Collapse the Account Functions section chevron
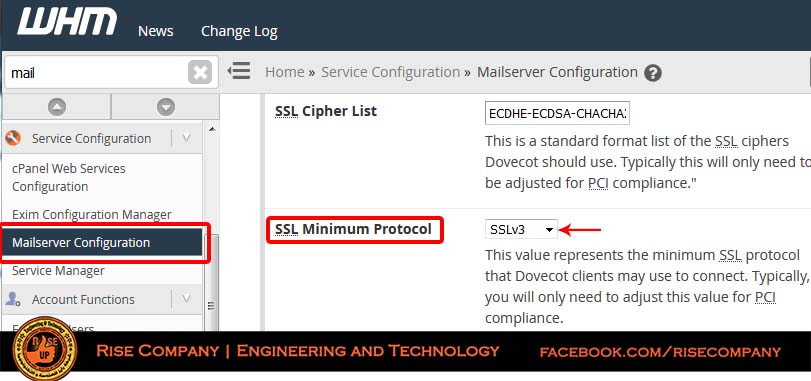This screenshot has height=381, width=811. click(187, 299)
